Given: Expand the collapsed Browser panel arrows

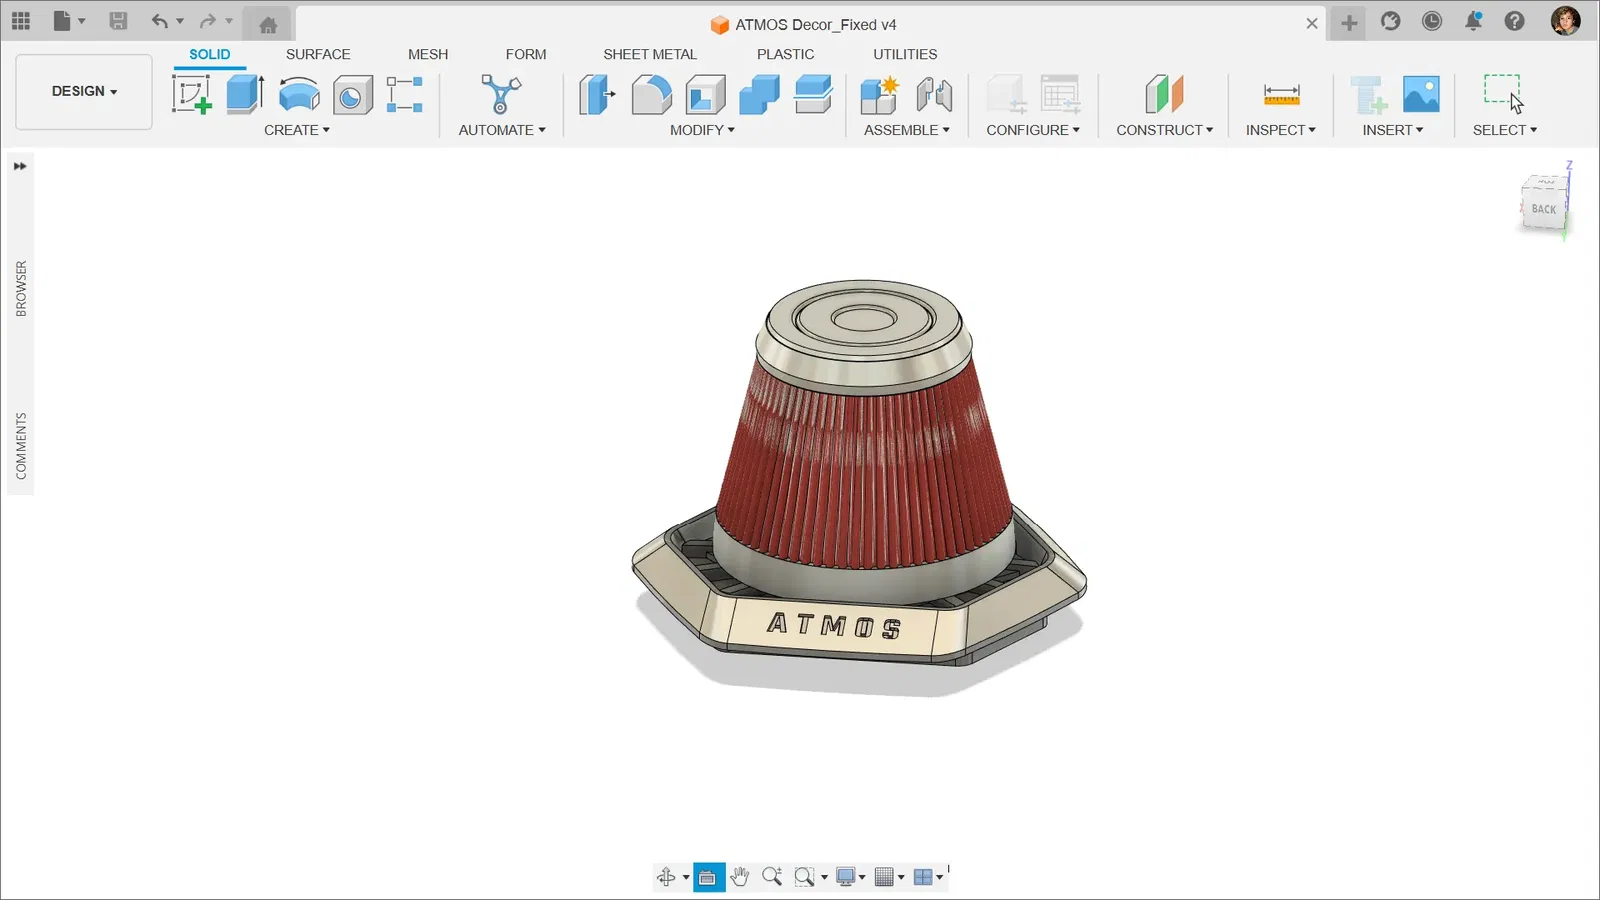Looking at the screenshot, I should pos(20,166).
